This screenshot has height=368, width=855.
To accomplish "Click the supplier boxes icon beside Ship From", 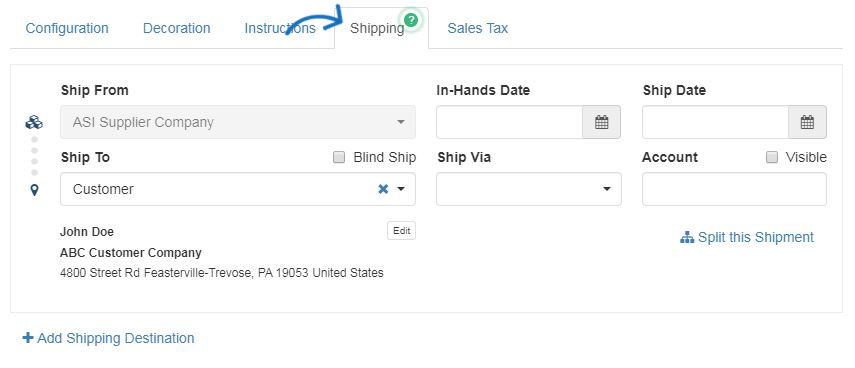I will point(34,123).
